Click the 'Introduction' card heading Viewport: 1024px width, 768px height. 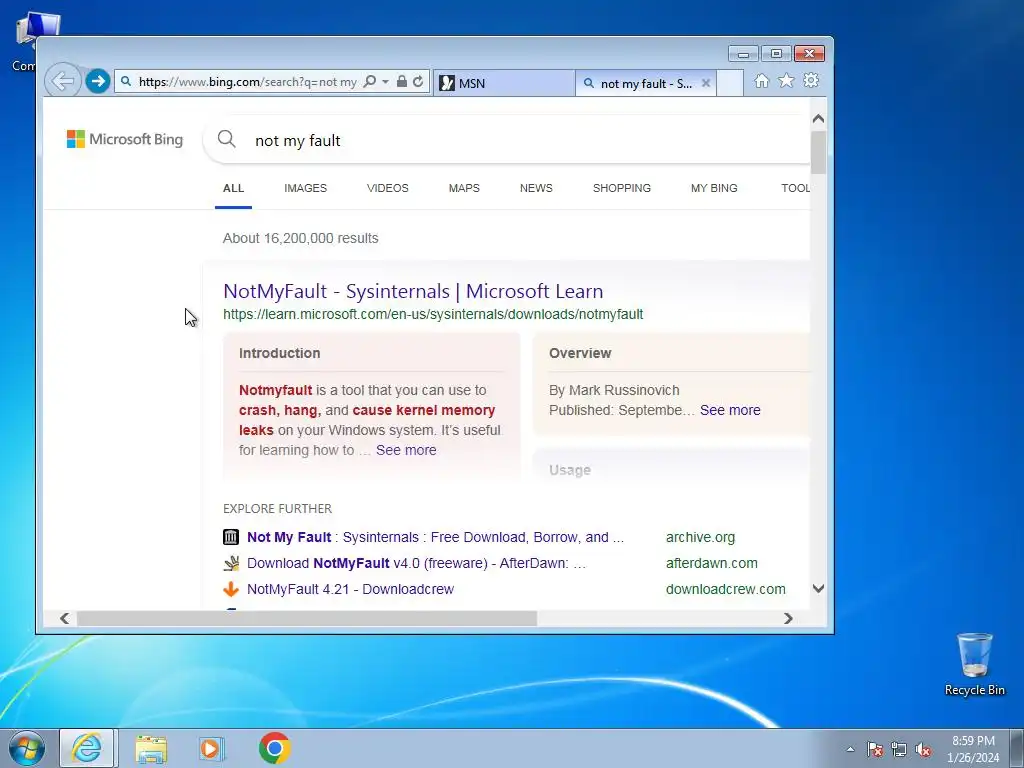(280, 353)
